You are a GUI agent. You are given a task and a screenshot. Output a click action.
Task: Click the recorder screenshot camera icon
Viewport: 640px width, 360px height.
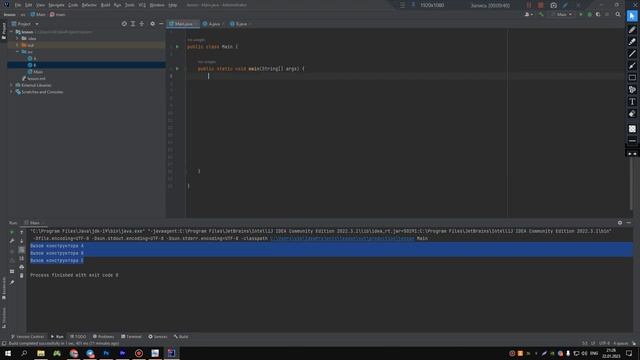coord(553,5)
